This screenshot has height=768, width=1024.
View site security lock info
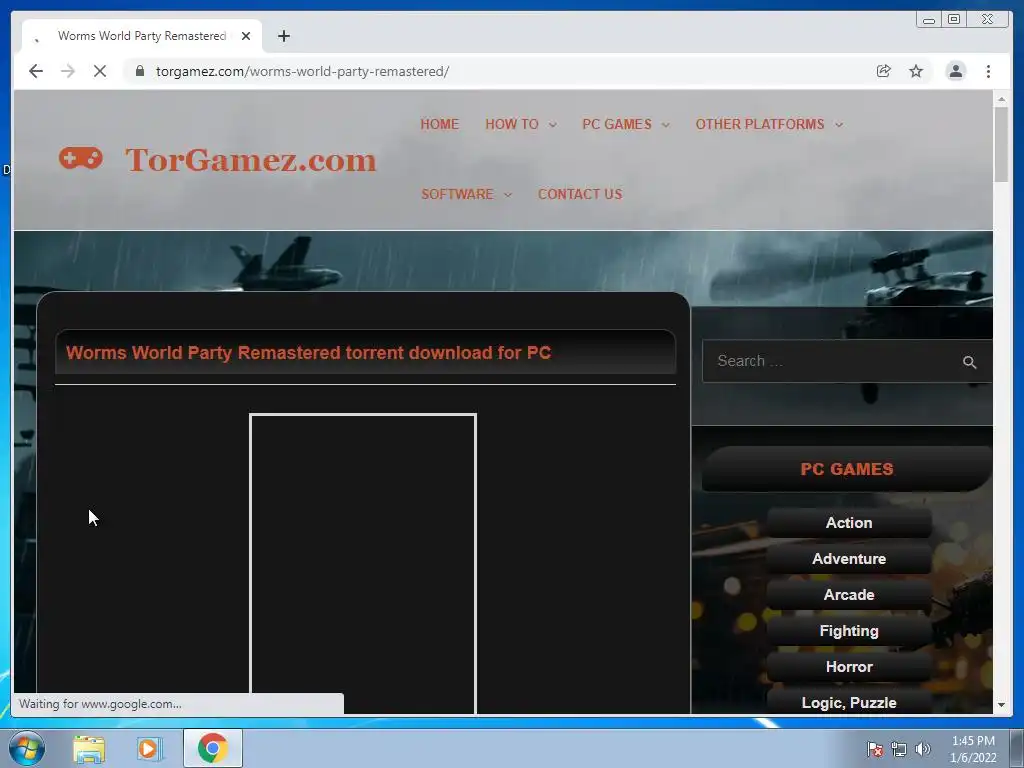[x=140, y=71]
